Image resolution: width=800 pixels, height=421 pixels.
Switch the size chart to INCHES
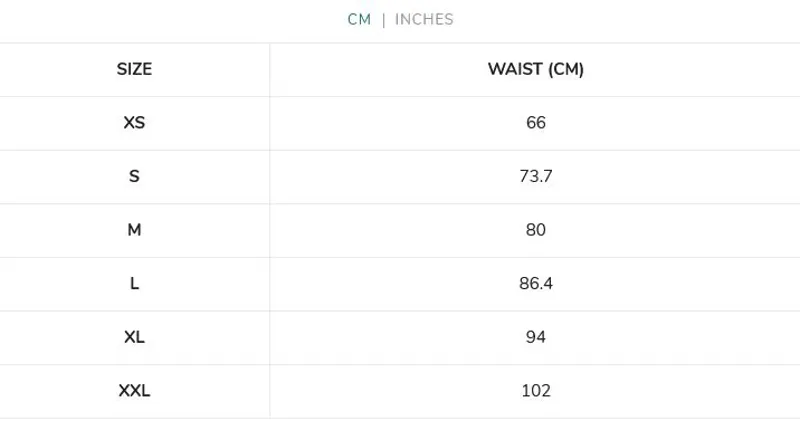pyautogui.click(x=424, y=20)
